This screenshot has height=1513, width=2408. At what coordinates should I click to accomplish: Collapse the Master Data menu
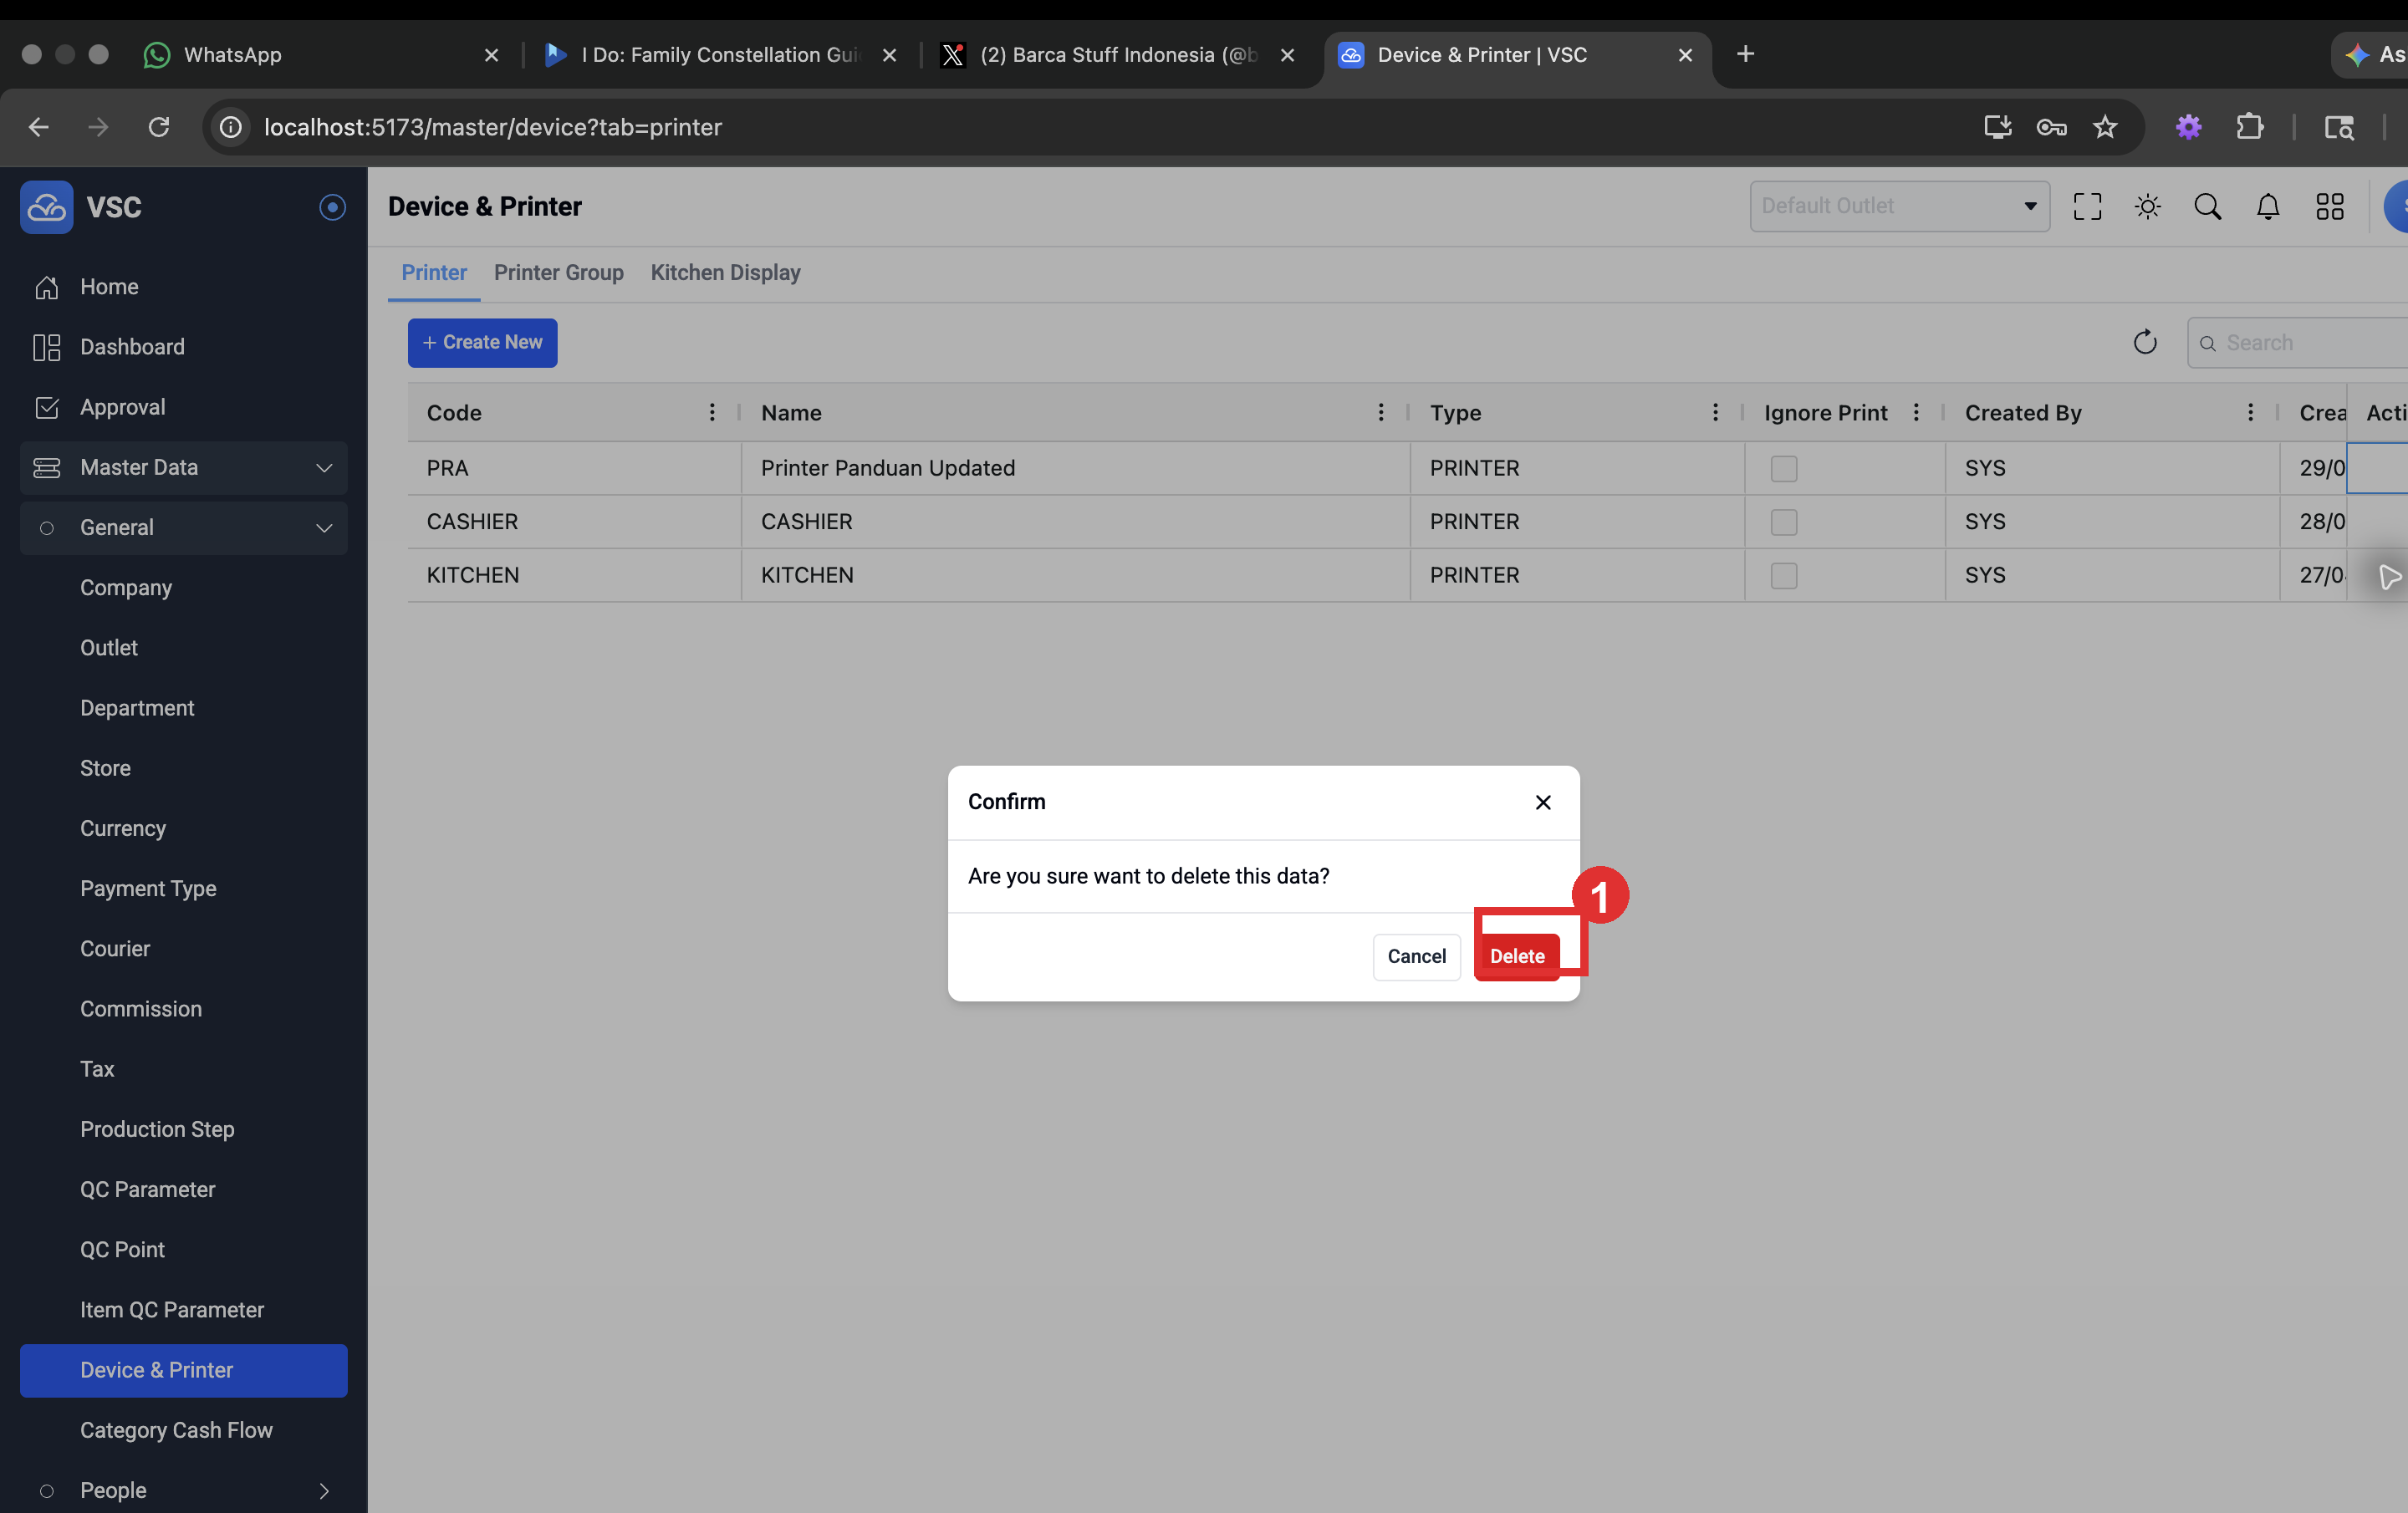tap(183, 468)
